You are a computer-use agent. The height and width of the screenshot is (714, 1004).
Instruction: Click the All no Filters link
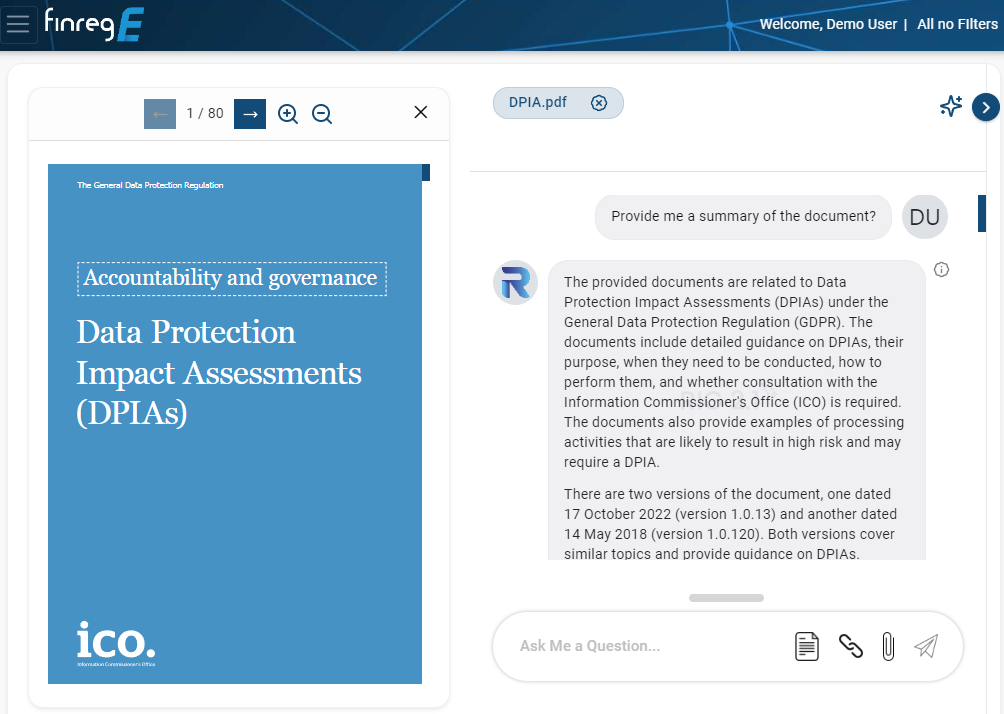[957, 24]
